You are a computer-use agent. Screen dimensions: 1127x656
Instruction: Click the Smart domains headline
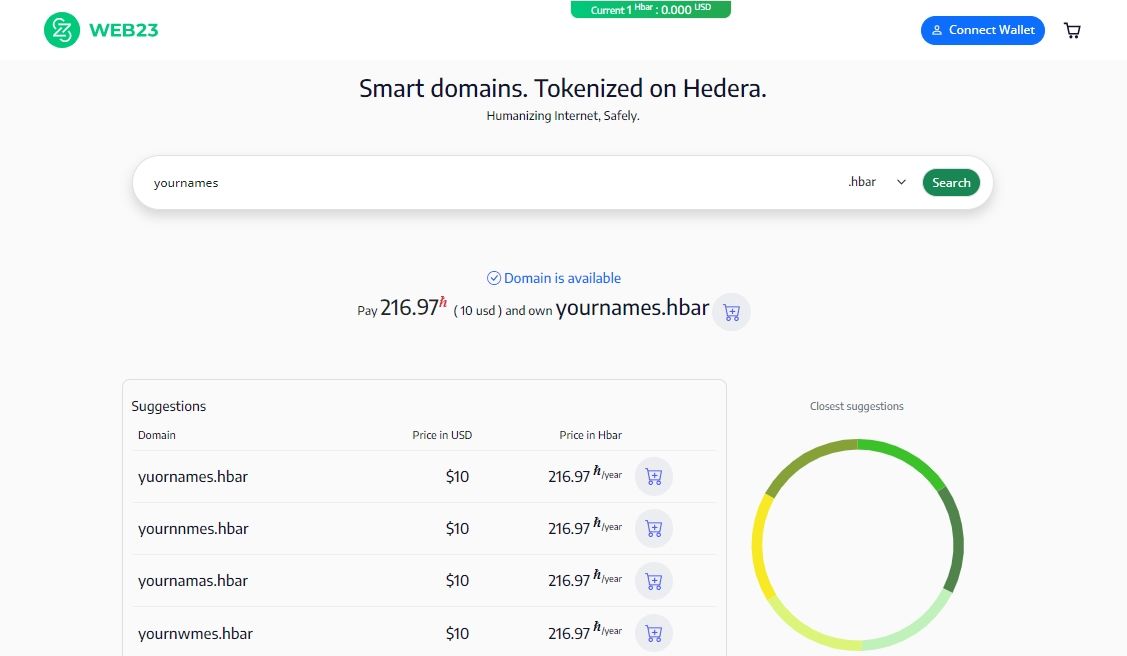(563, 88)
